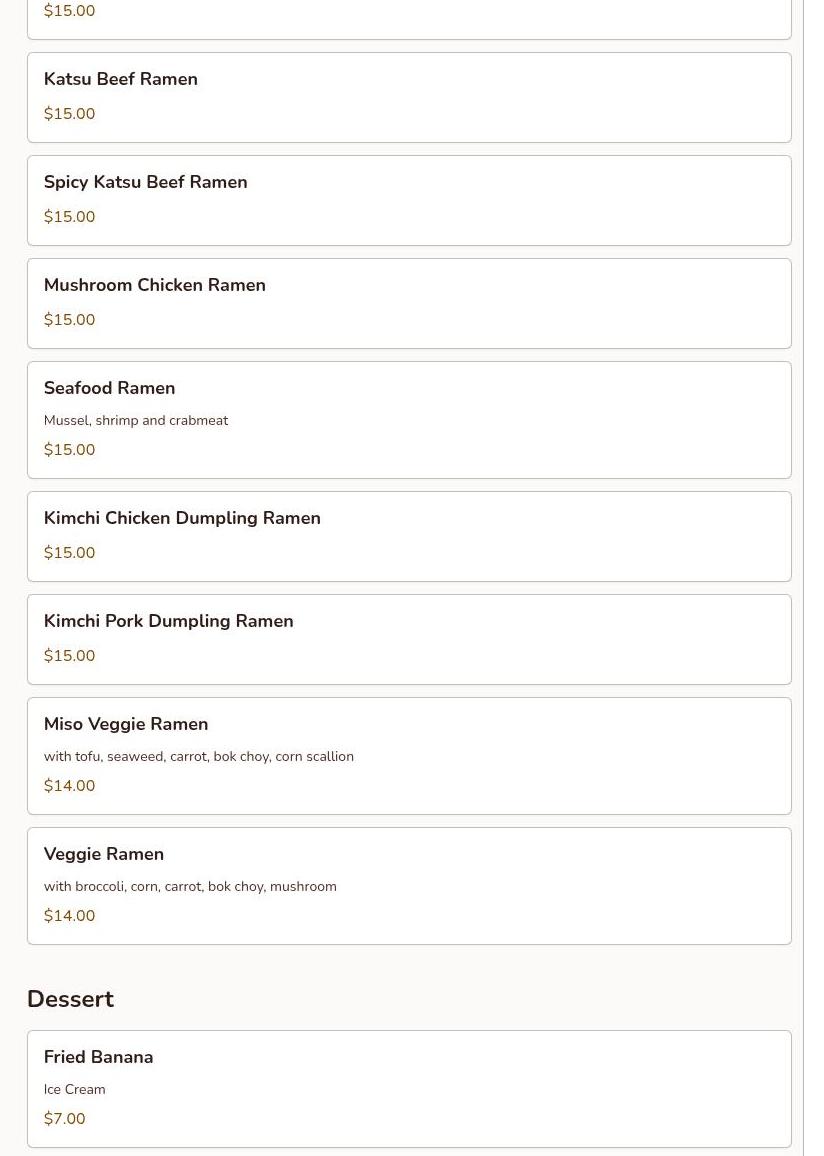Image resolution: width=824 pixels, height=1156 pixels.
Task: Click the Seafood Ramen title
Action: tap(109, 388)
